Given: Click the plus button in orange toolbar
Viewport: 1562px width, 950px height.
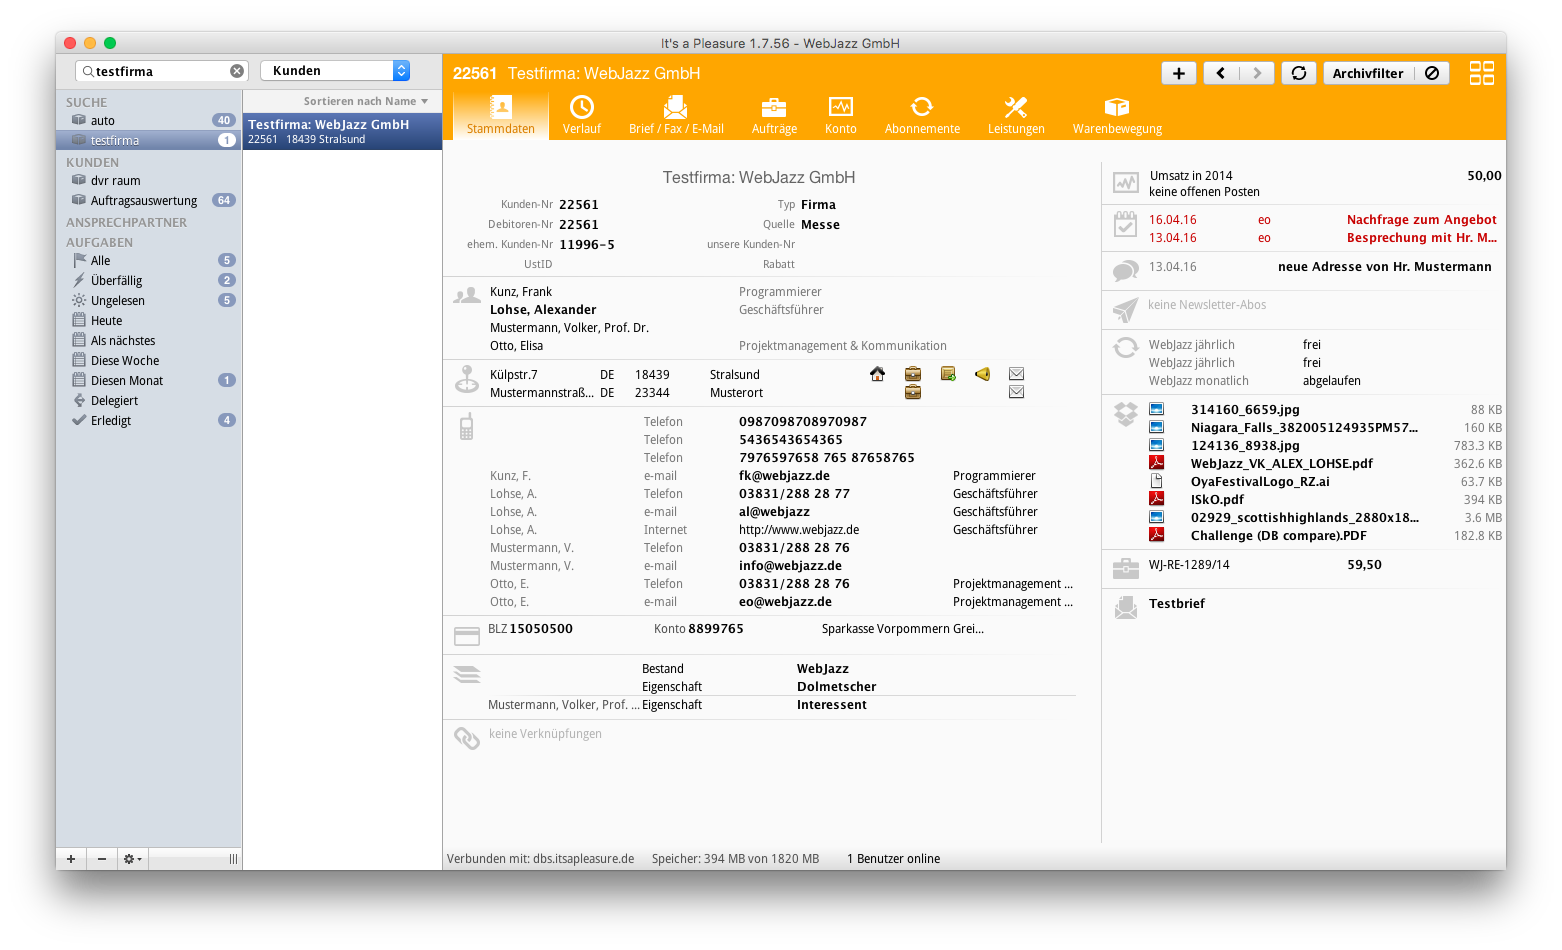Looking at the screenshot, I should (x=1179, y=73).
